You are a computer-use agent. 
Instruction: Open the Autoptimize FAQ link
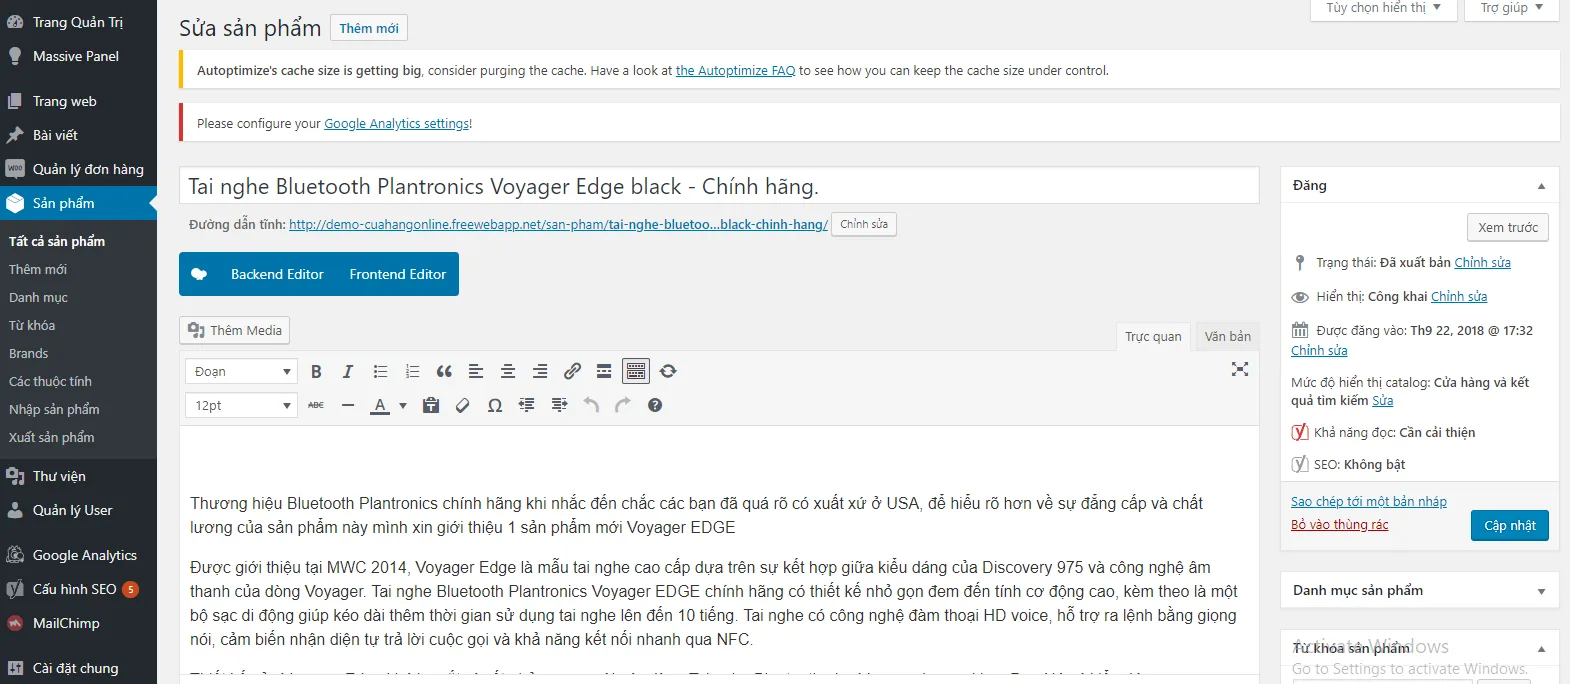pyautogui.click(x=735, y=70)
